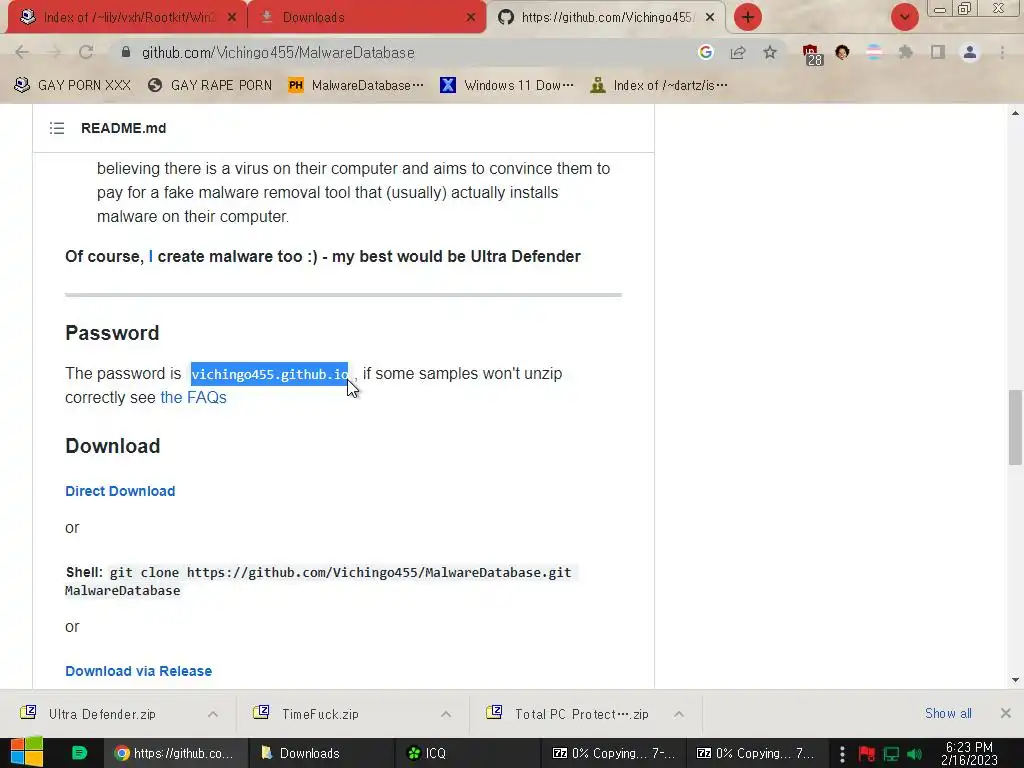Click the Google icon in the address bar
Screen dimensions: 1024x768
click(705, 52)
